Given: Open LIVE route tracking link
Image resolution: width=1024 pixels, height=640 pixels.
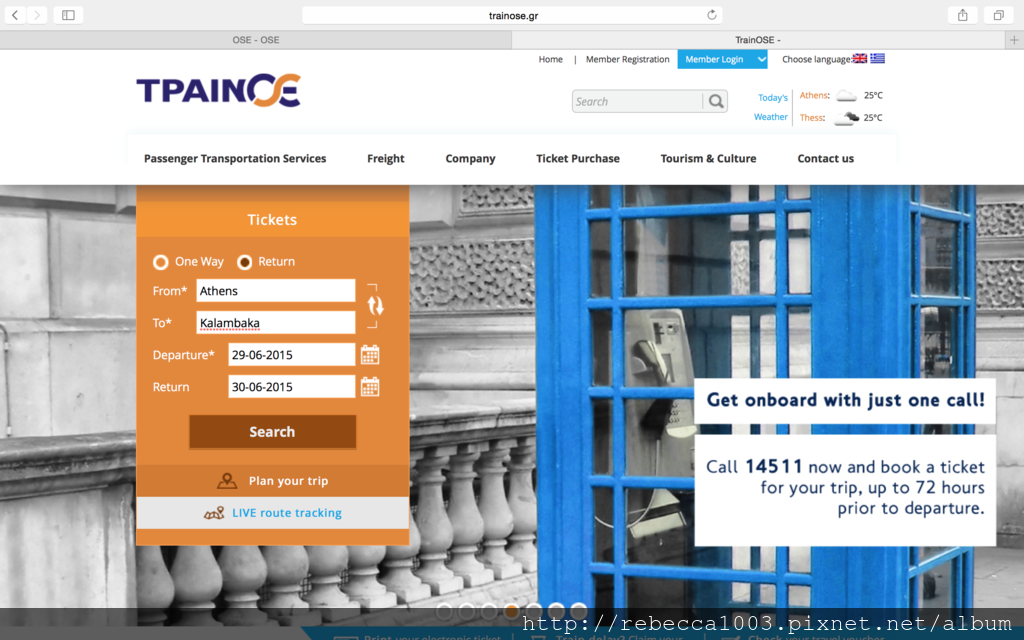Looking at the screenshot, I should [x=287, y=513].
